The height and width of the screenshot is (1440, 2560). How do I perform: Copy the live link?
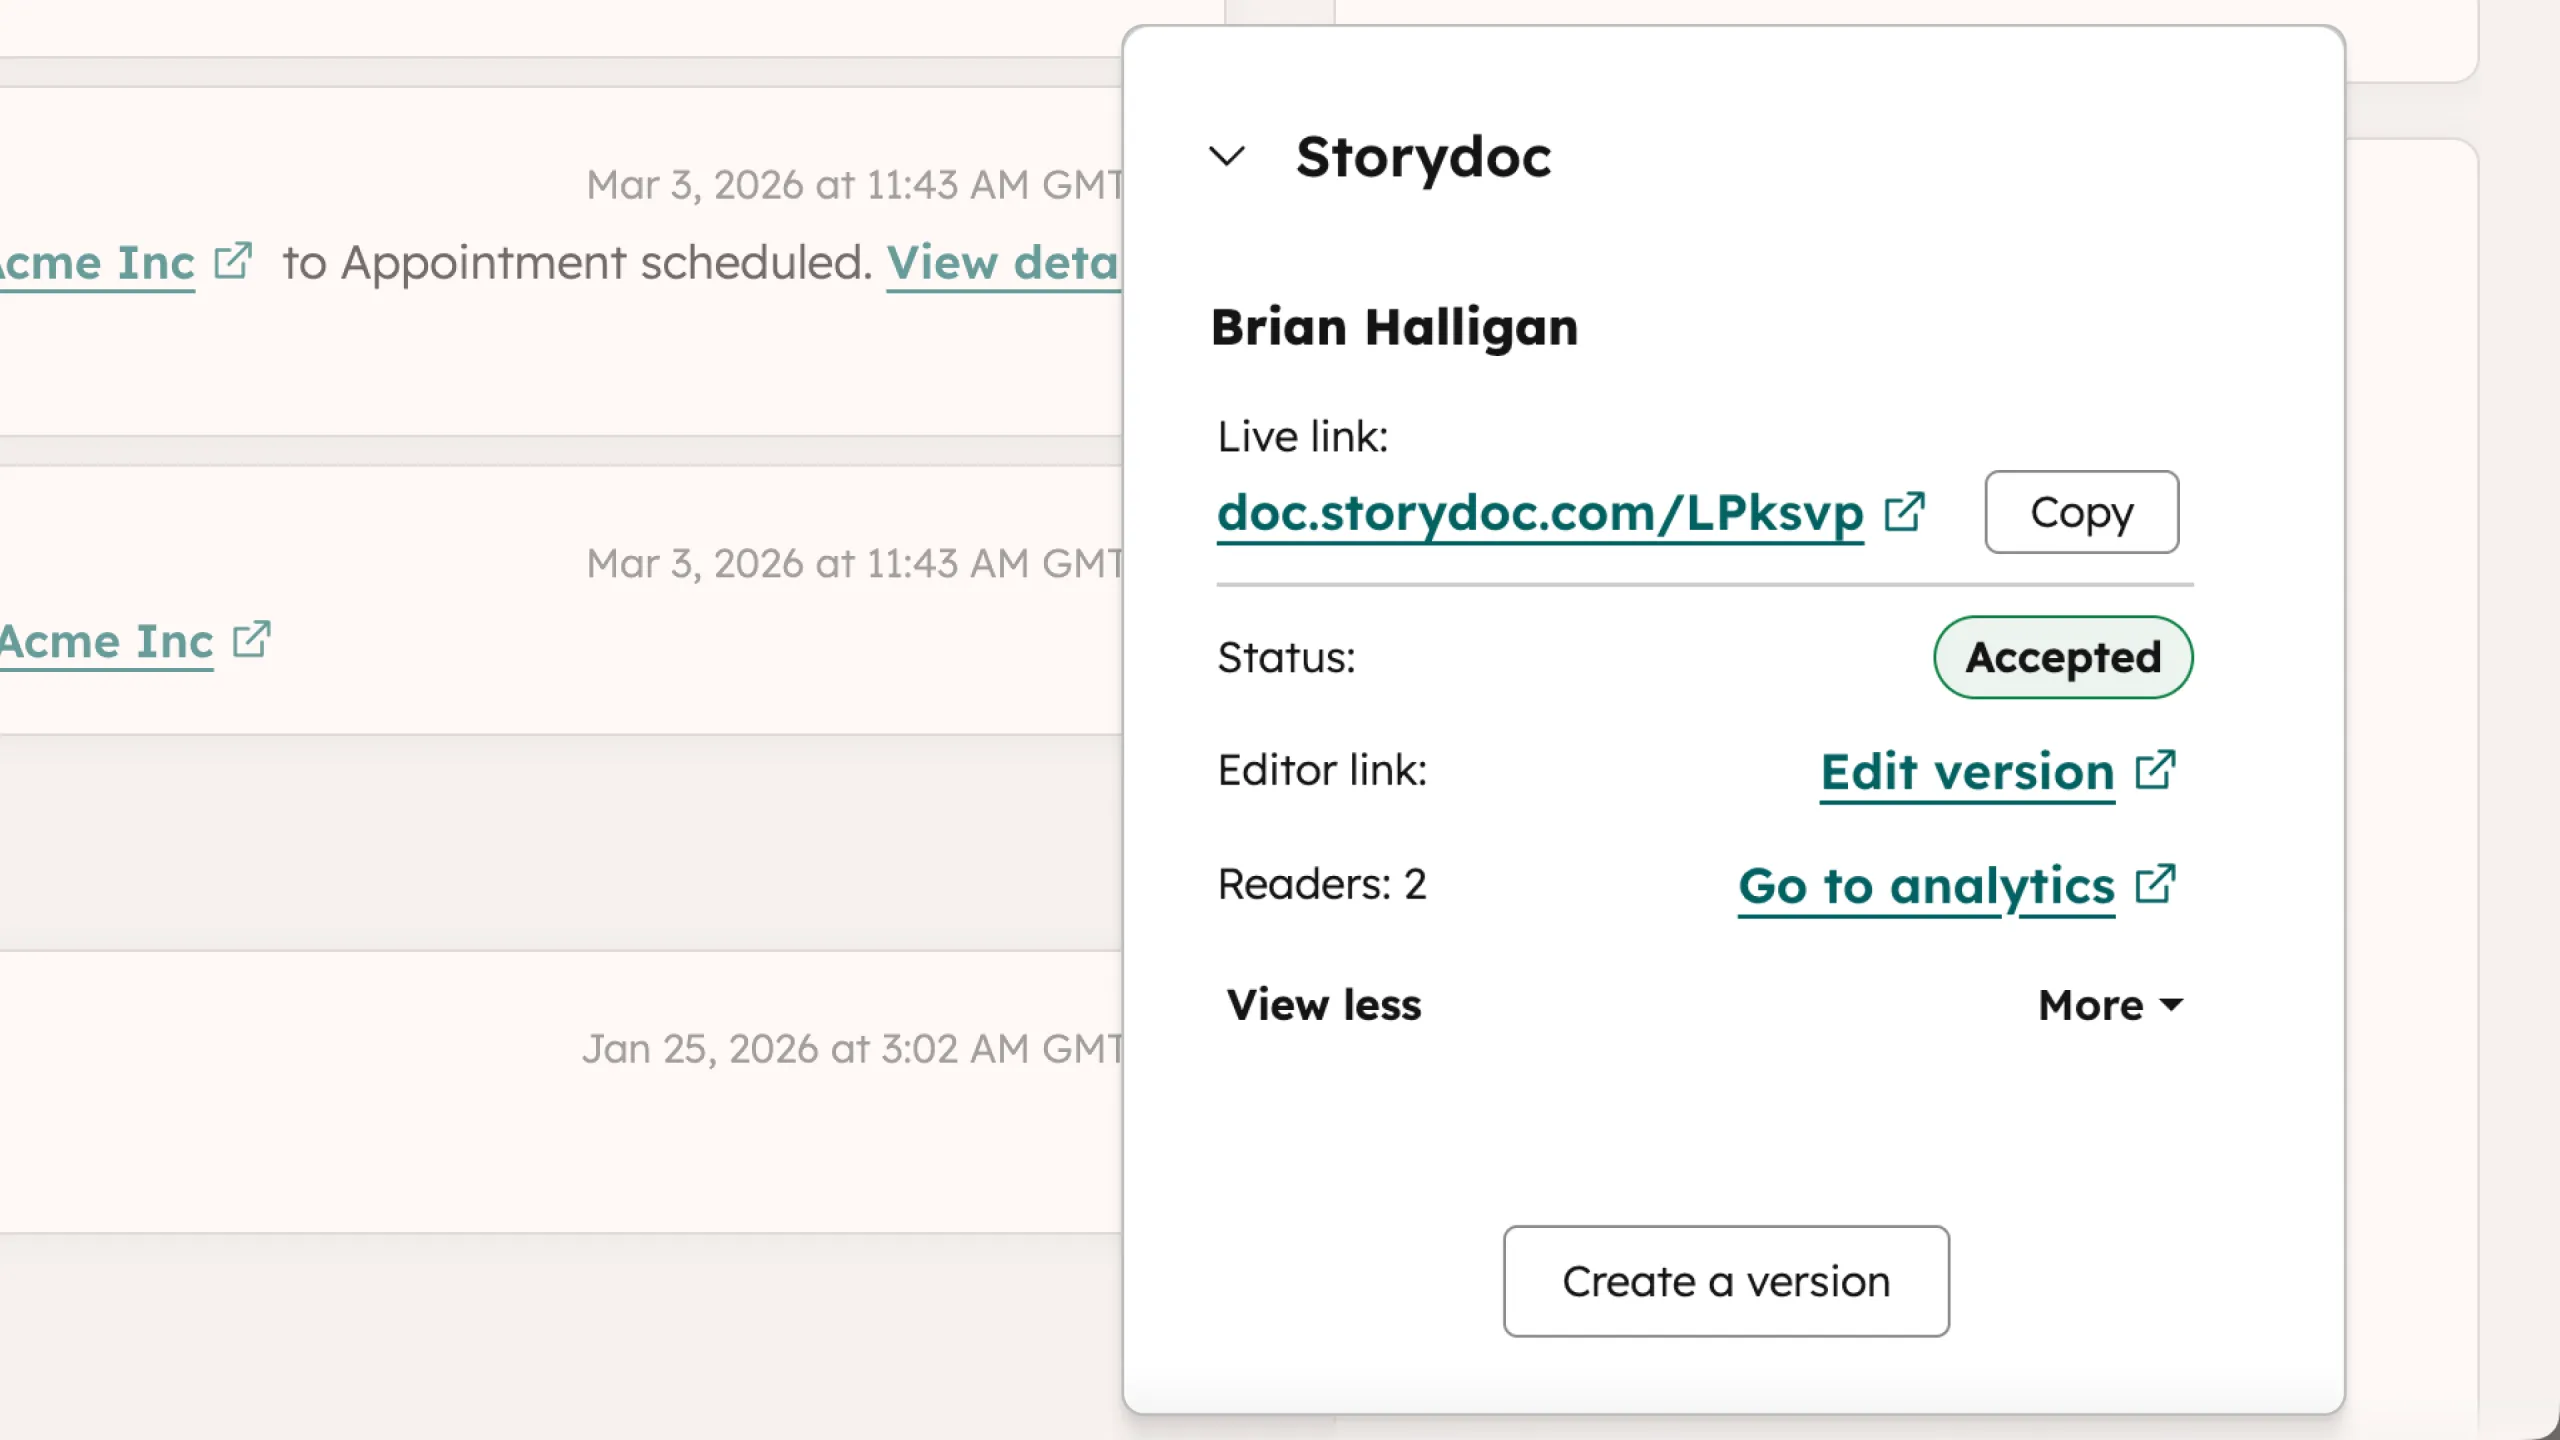click(x=2081, y=512)
